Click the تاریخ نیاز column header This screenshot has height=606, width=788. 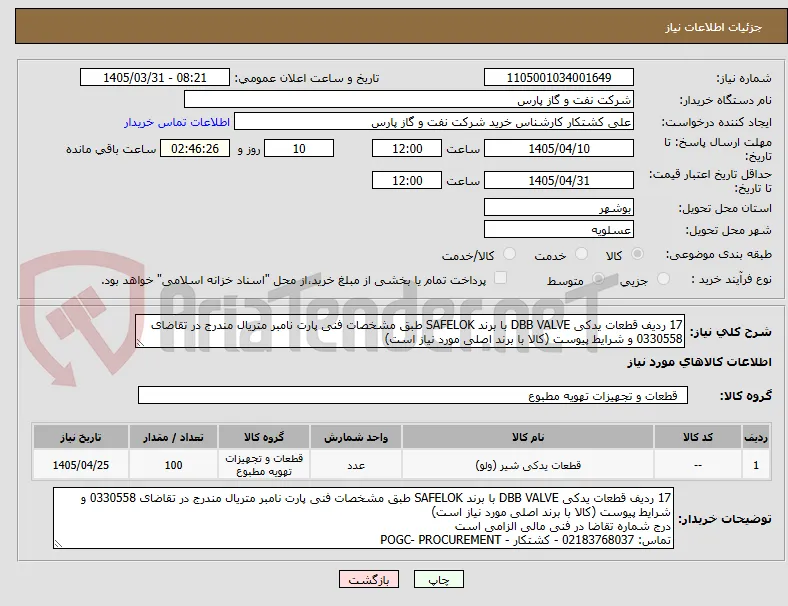81,437
